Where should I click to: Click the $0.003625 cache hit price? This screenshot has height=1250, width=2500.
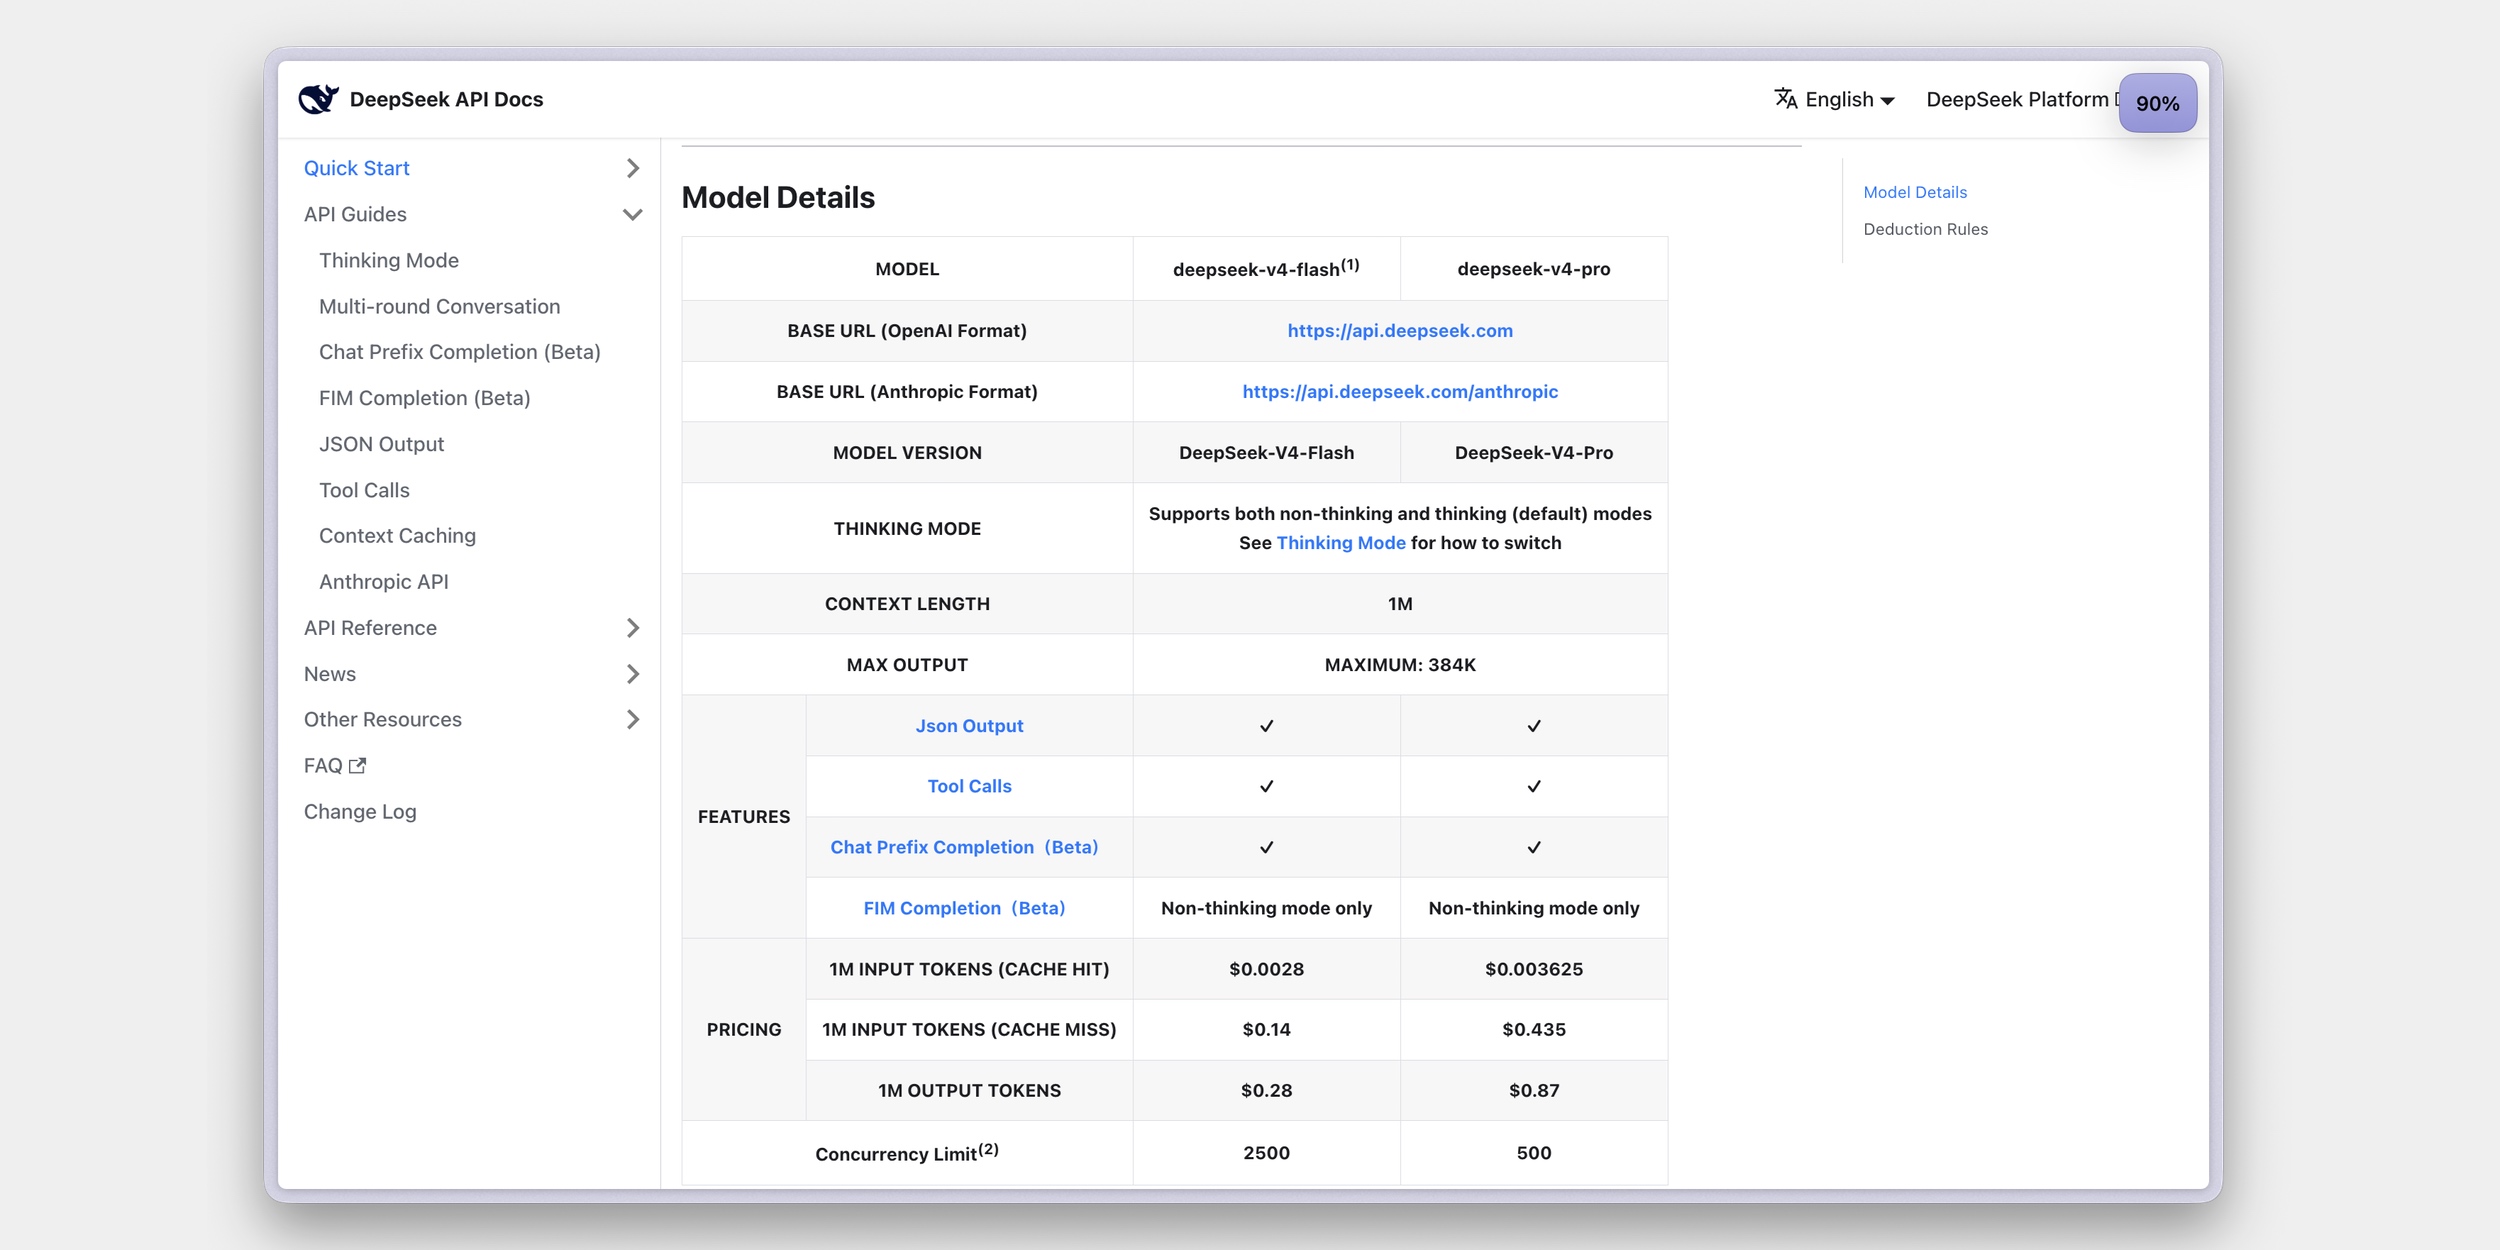pos(1533,969)
